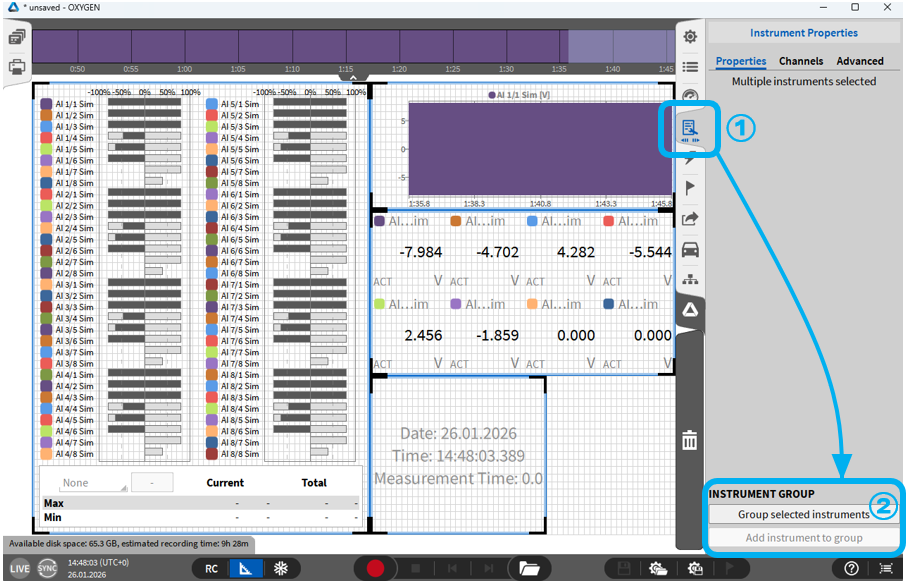Screen dimensions: 909x583
Task: Click Group selected instruments button
Action: (803, 514)
